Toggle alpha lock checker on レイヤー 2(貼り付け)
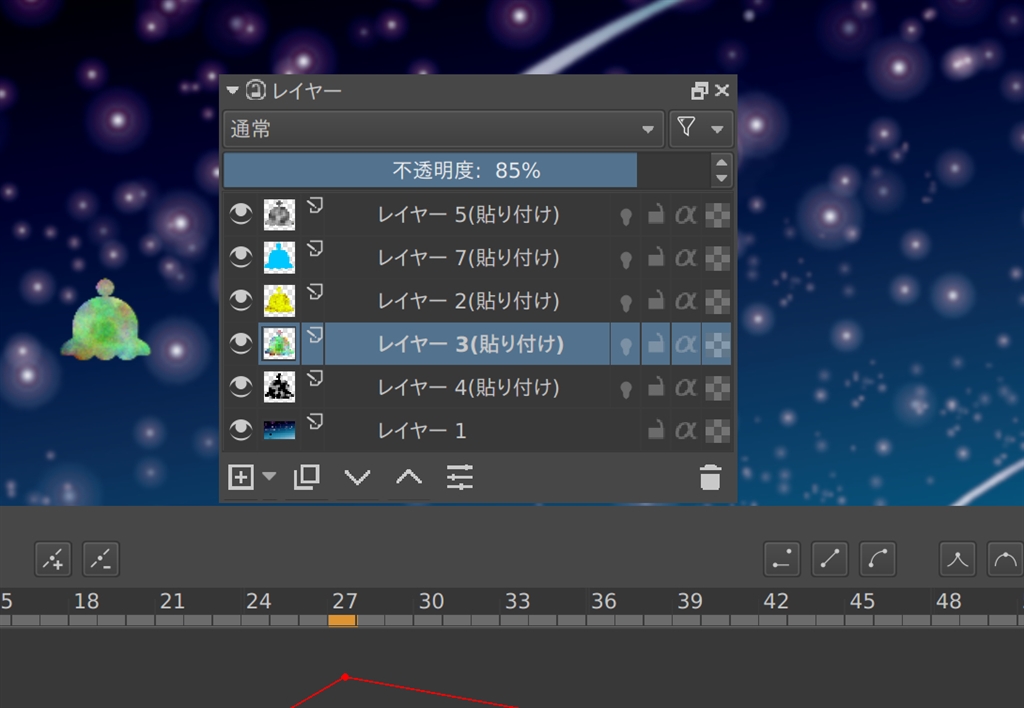 tap(717, 301)
